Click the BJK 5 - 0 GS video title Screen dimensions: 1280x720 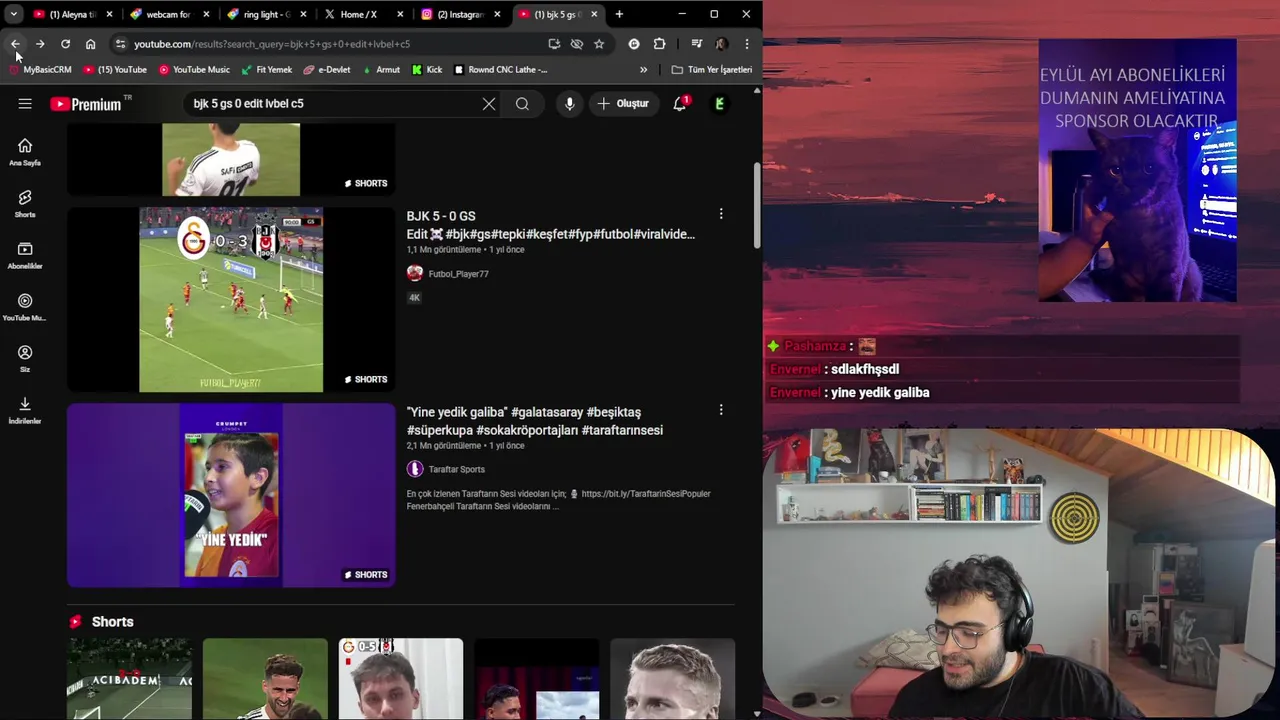point(550,225)
